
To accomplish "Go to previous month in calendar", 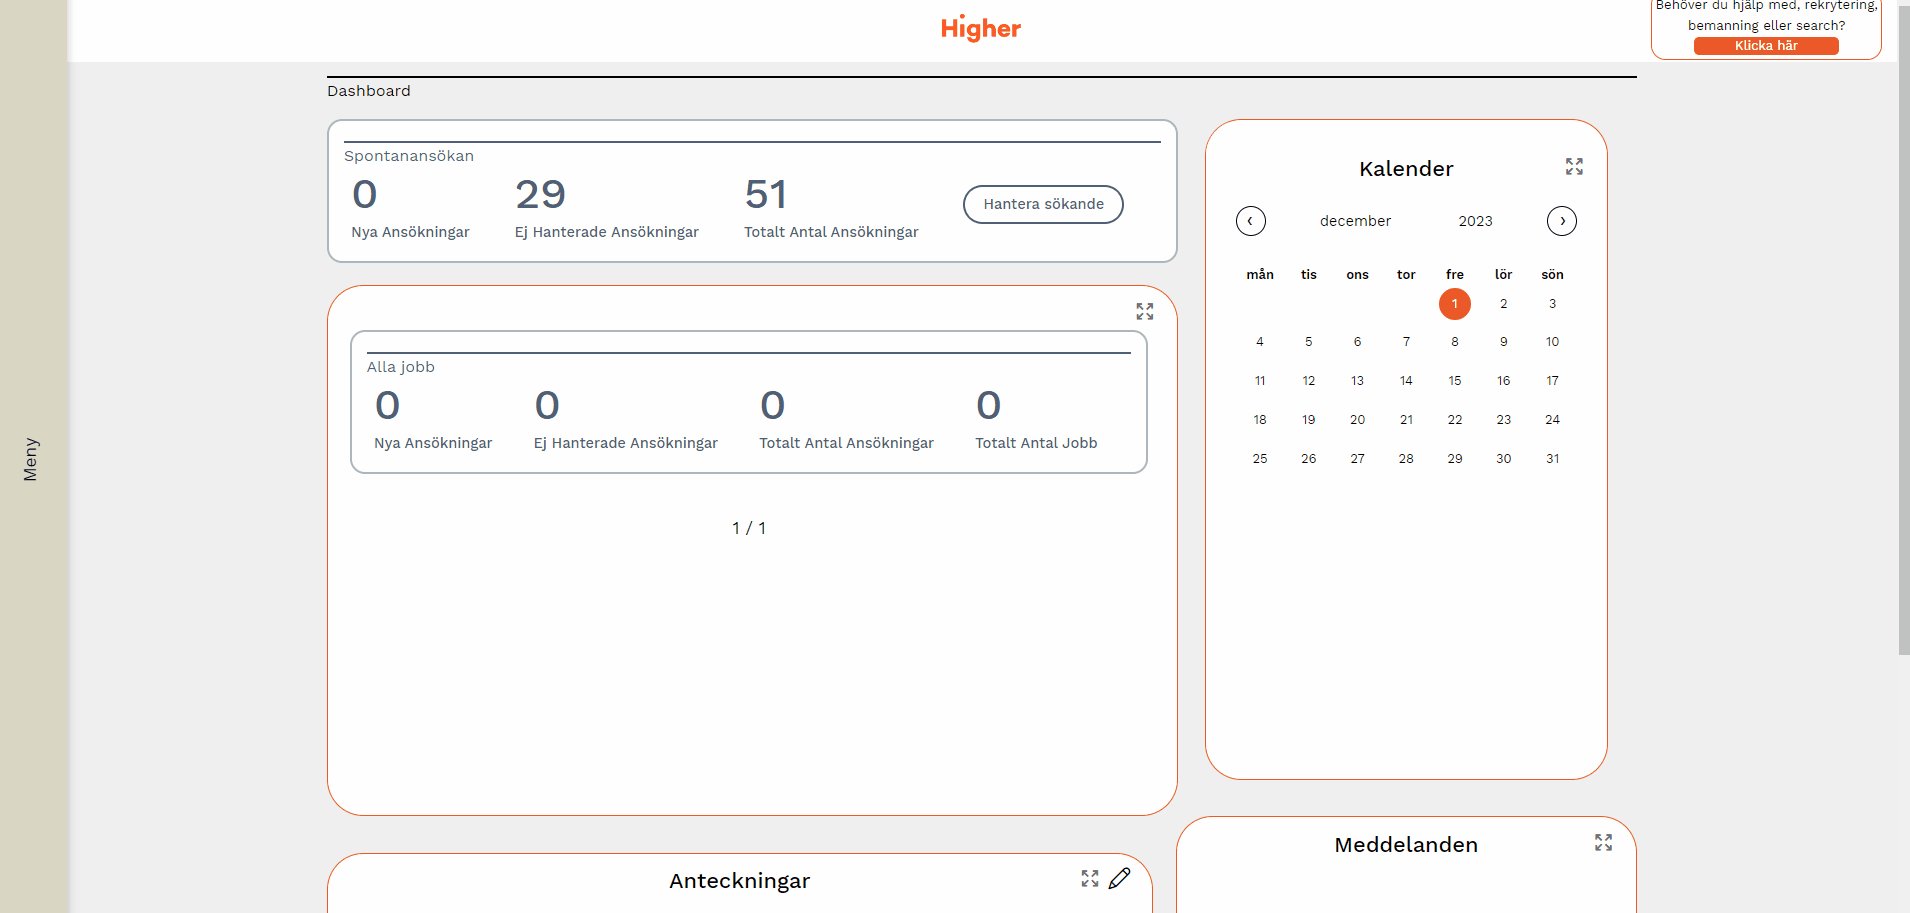I will (x=1250, y=221).
